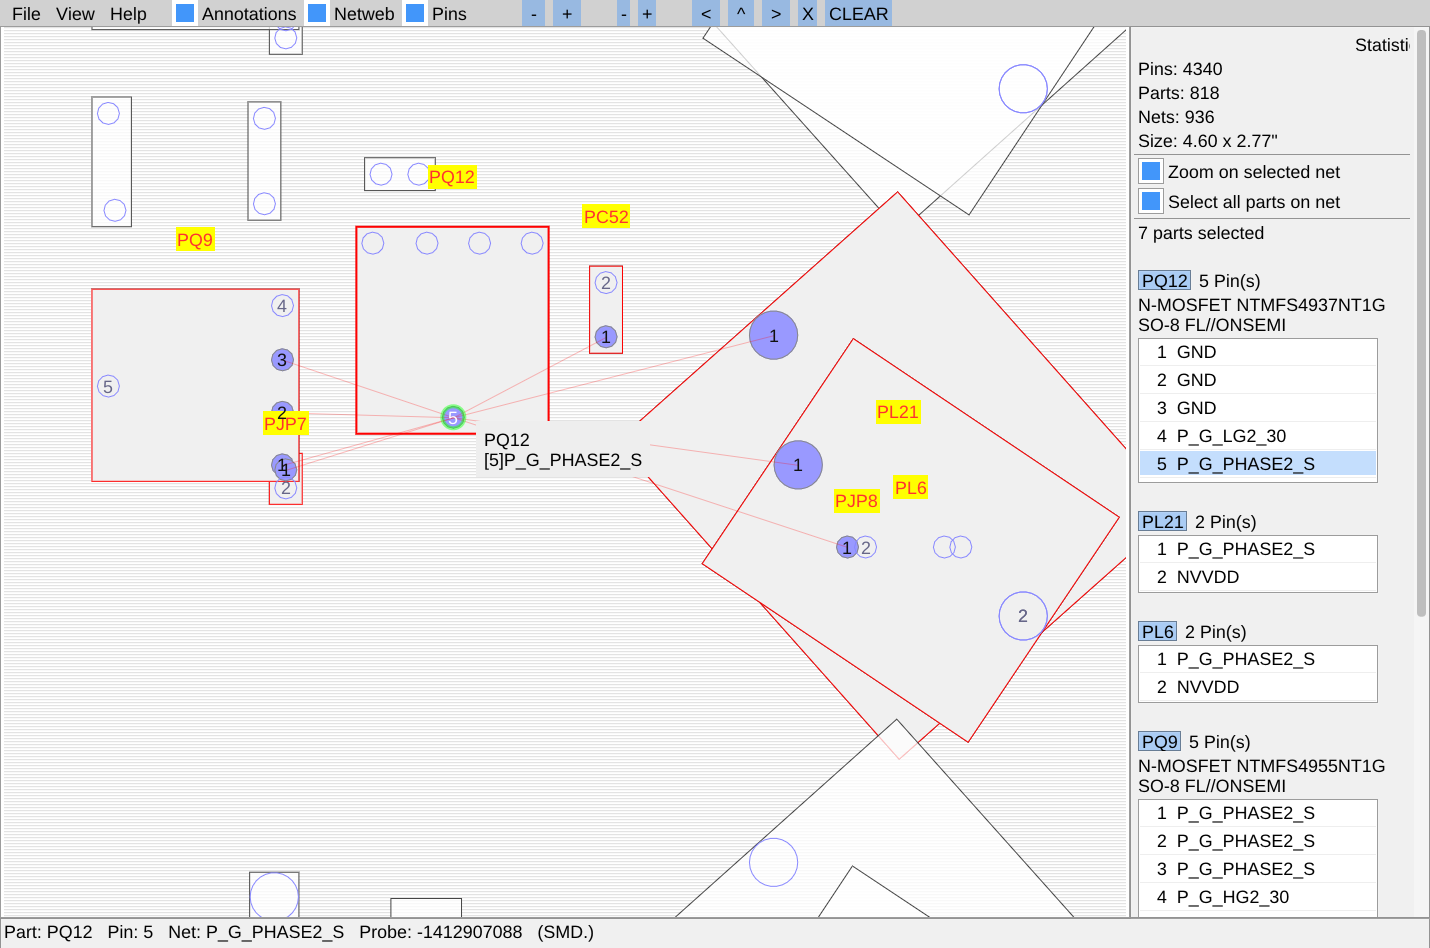Toggle Zoom on selected net option
Image resolution: width=1430 pixels, height=948 pixels.
pos(1151,171)
